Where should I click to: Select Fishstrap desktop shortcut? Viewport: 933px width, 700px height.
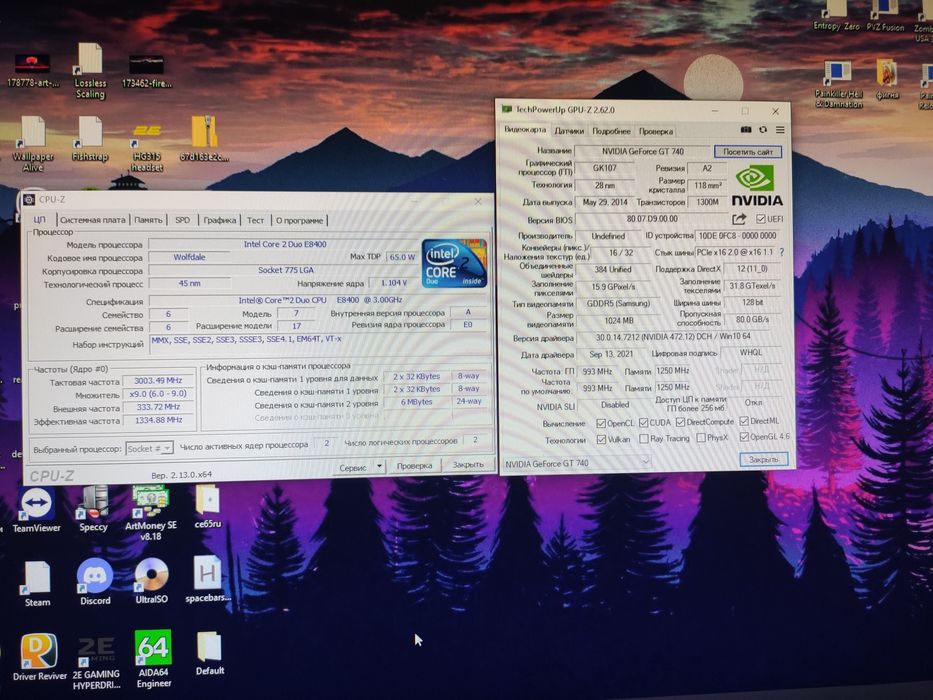tap(90, 139)
